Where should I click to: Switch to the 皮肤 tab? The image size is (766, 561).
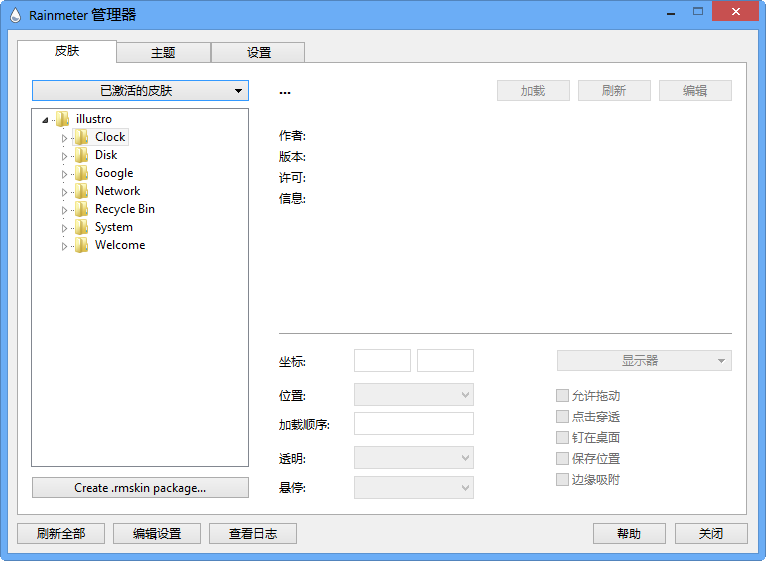pos(67,51)
